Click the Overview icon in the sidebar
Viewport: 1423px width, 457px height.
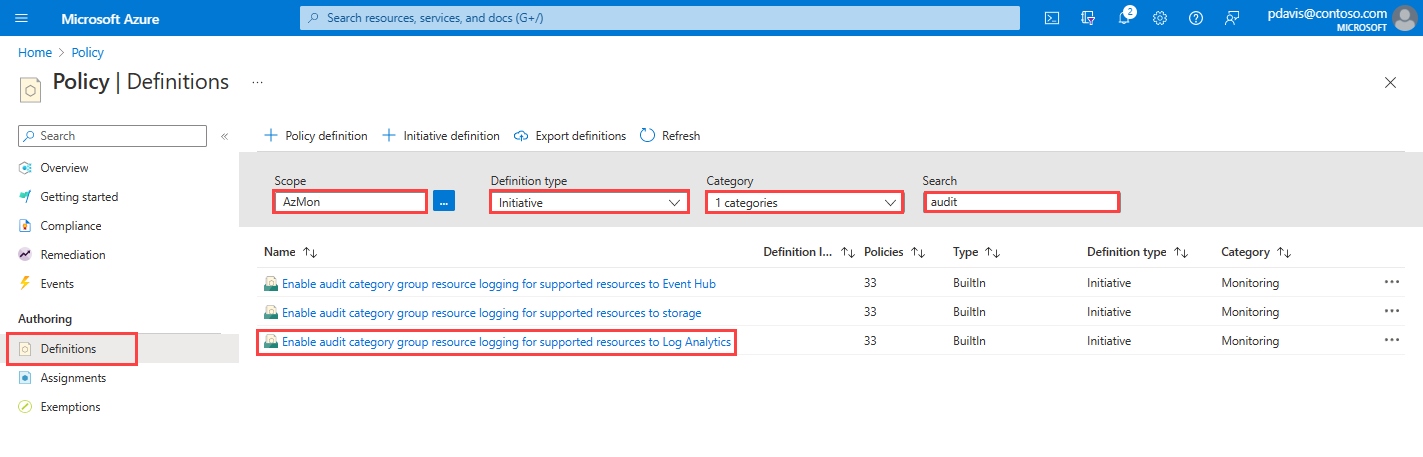pos(26,168)
